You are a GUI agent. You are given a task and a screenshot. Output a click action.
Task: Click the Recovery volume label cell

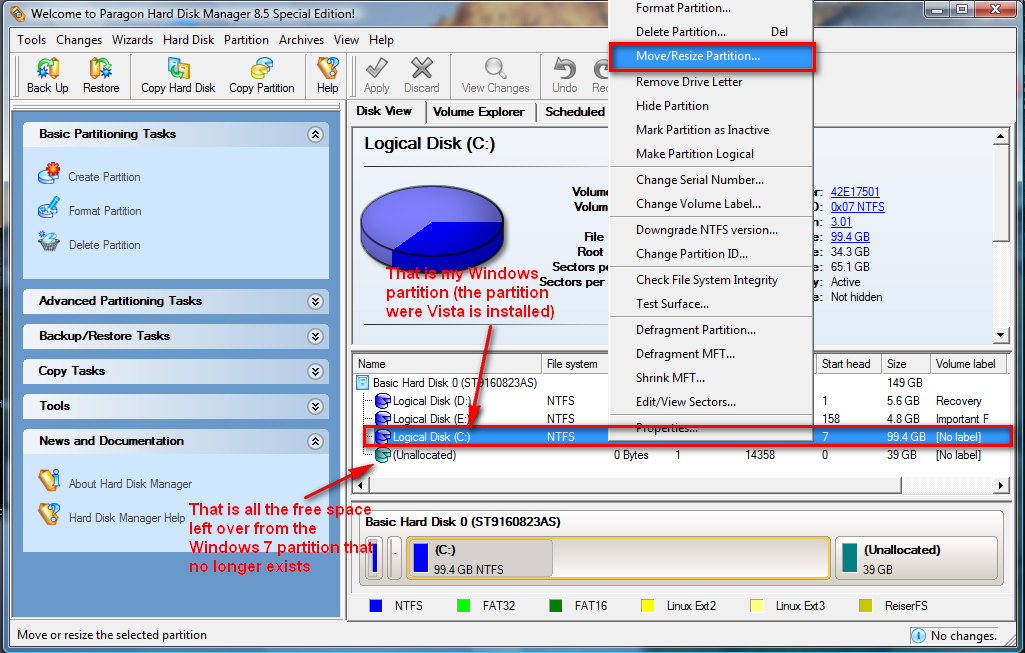click(958, 401)
